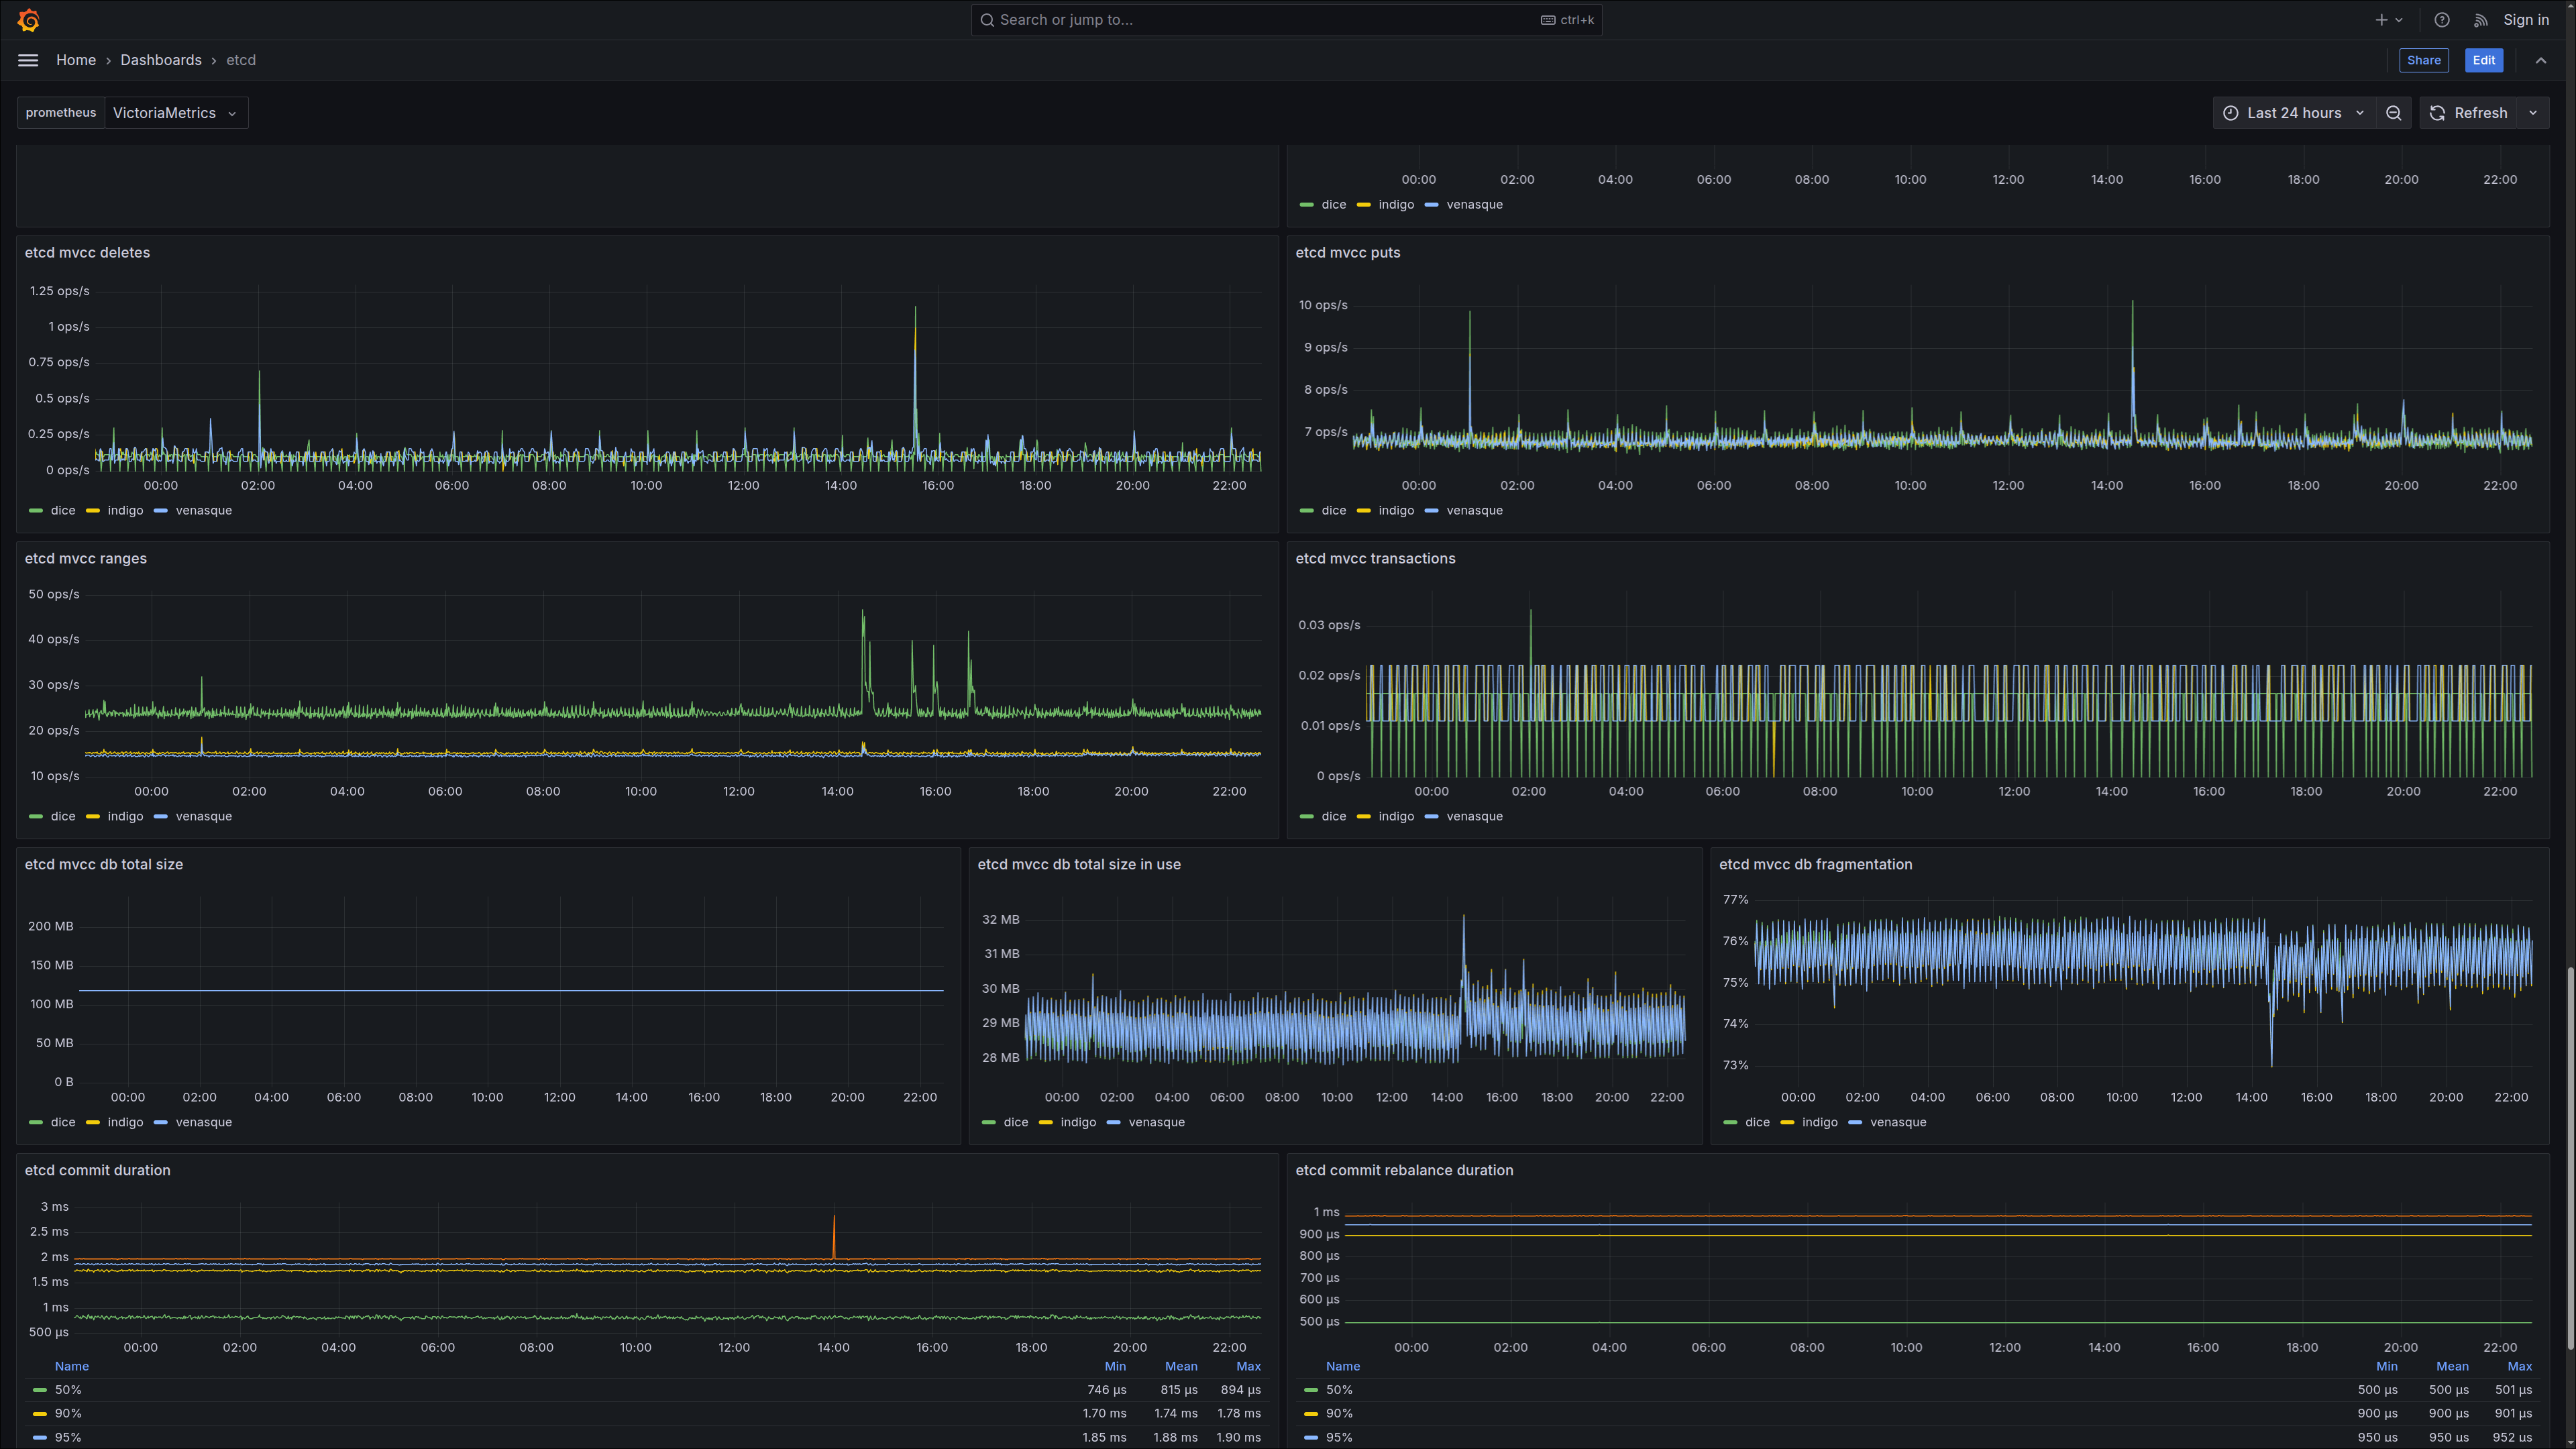Open the refresh interval dropdown arrow
2576x1449 pixels.
2533,113
